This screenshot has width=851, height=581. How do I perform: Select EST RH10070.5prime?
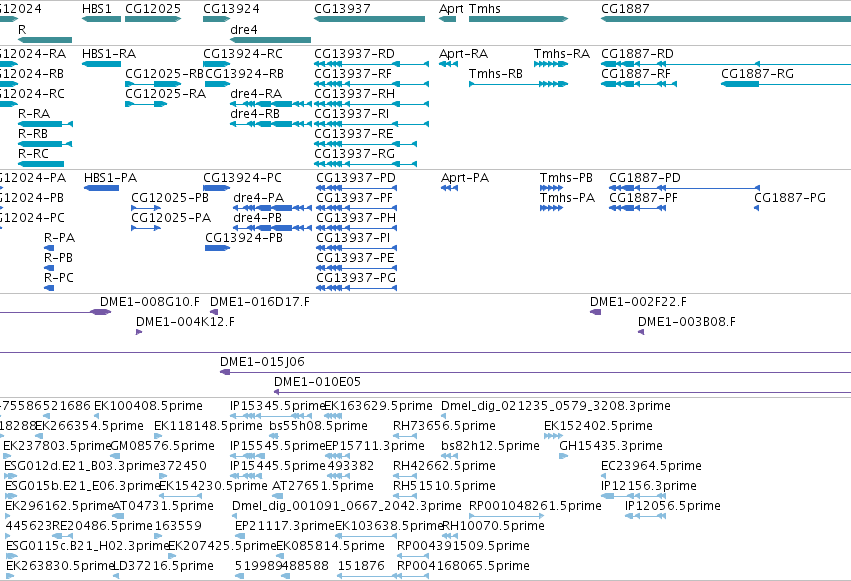[450, 536]
